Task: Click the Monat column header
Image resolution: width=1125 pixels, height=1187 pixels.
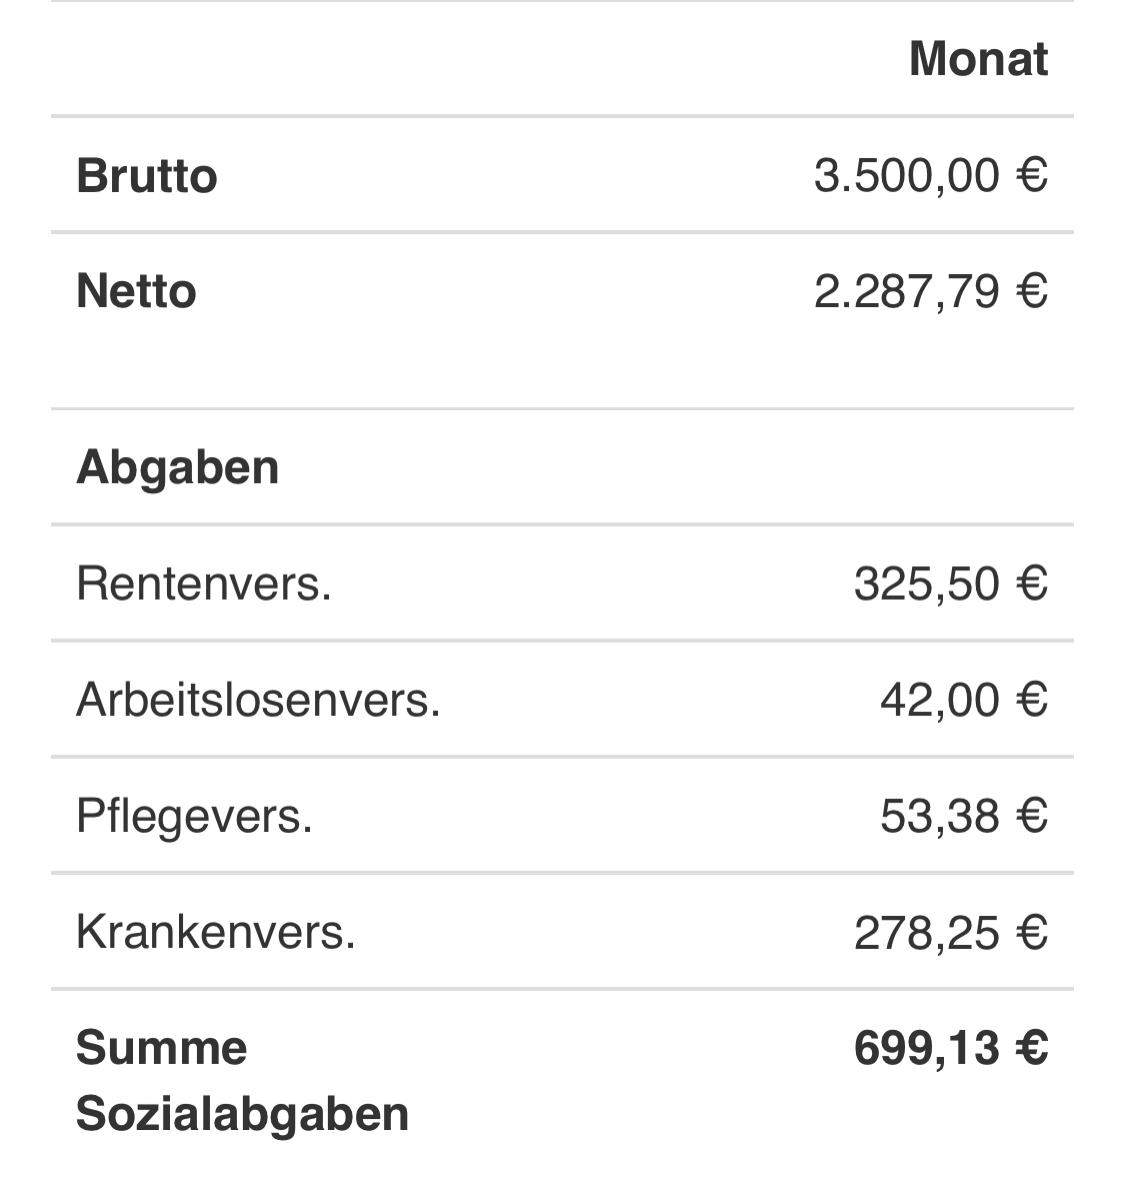Action: pos(978,59)
